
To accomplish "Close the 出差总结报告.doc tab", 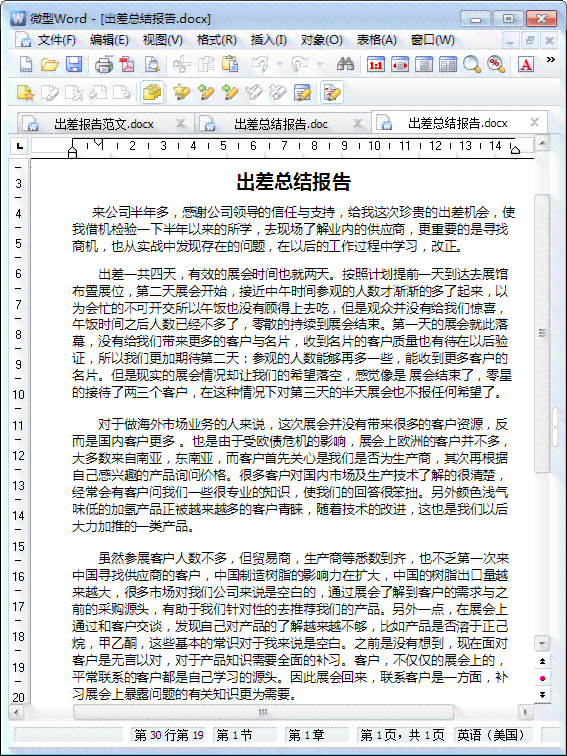I will pyautogui.click(x=357, y=123).
